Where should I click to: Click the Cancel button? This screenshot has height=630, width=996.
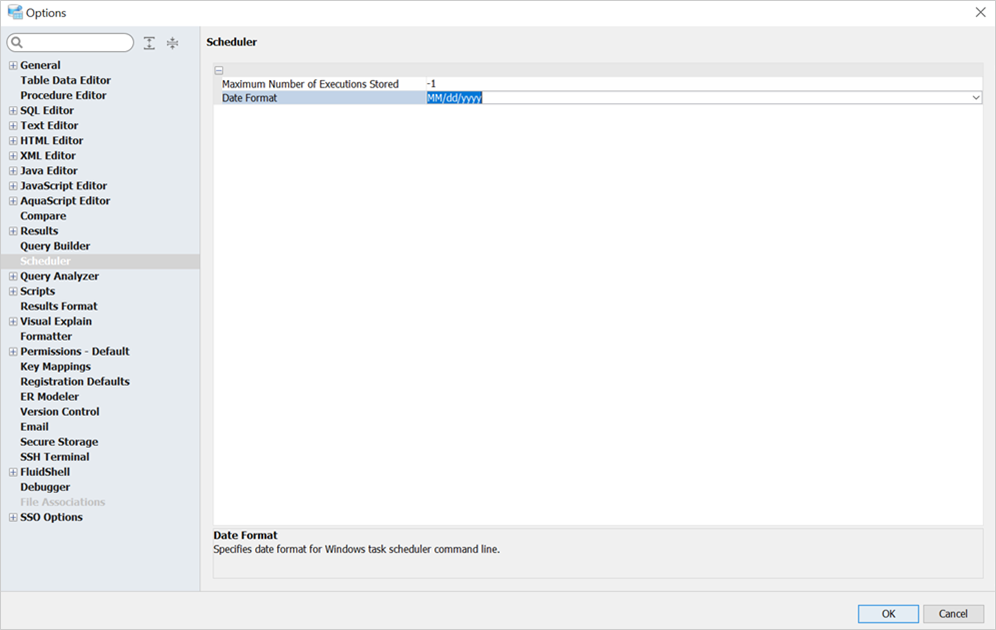click(953, 613)
